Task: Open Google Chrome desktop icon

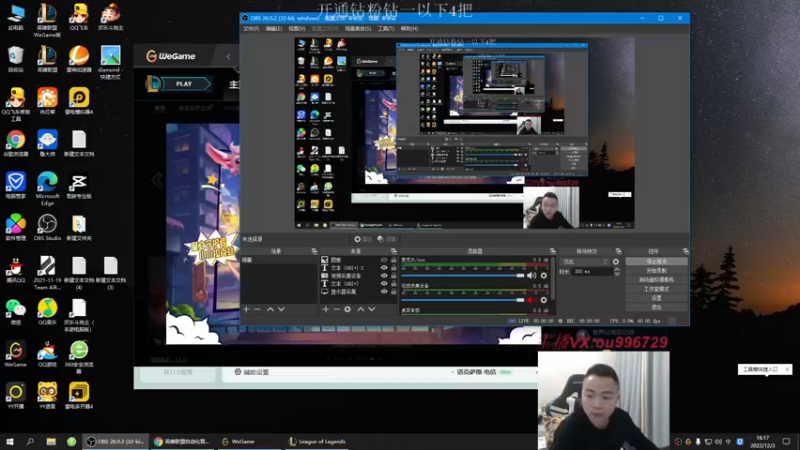Action: (16, 143)
